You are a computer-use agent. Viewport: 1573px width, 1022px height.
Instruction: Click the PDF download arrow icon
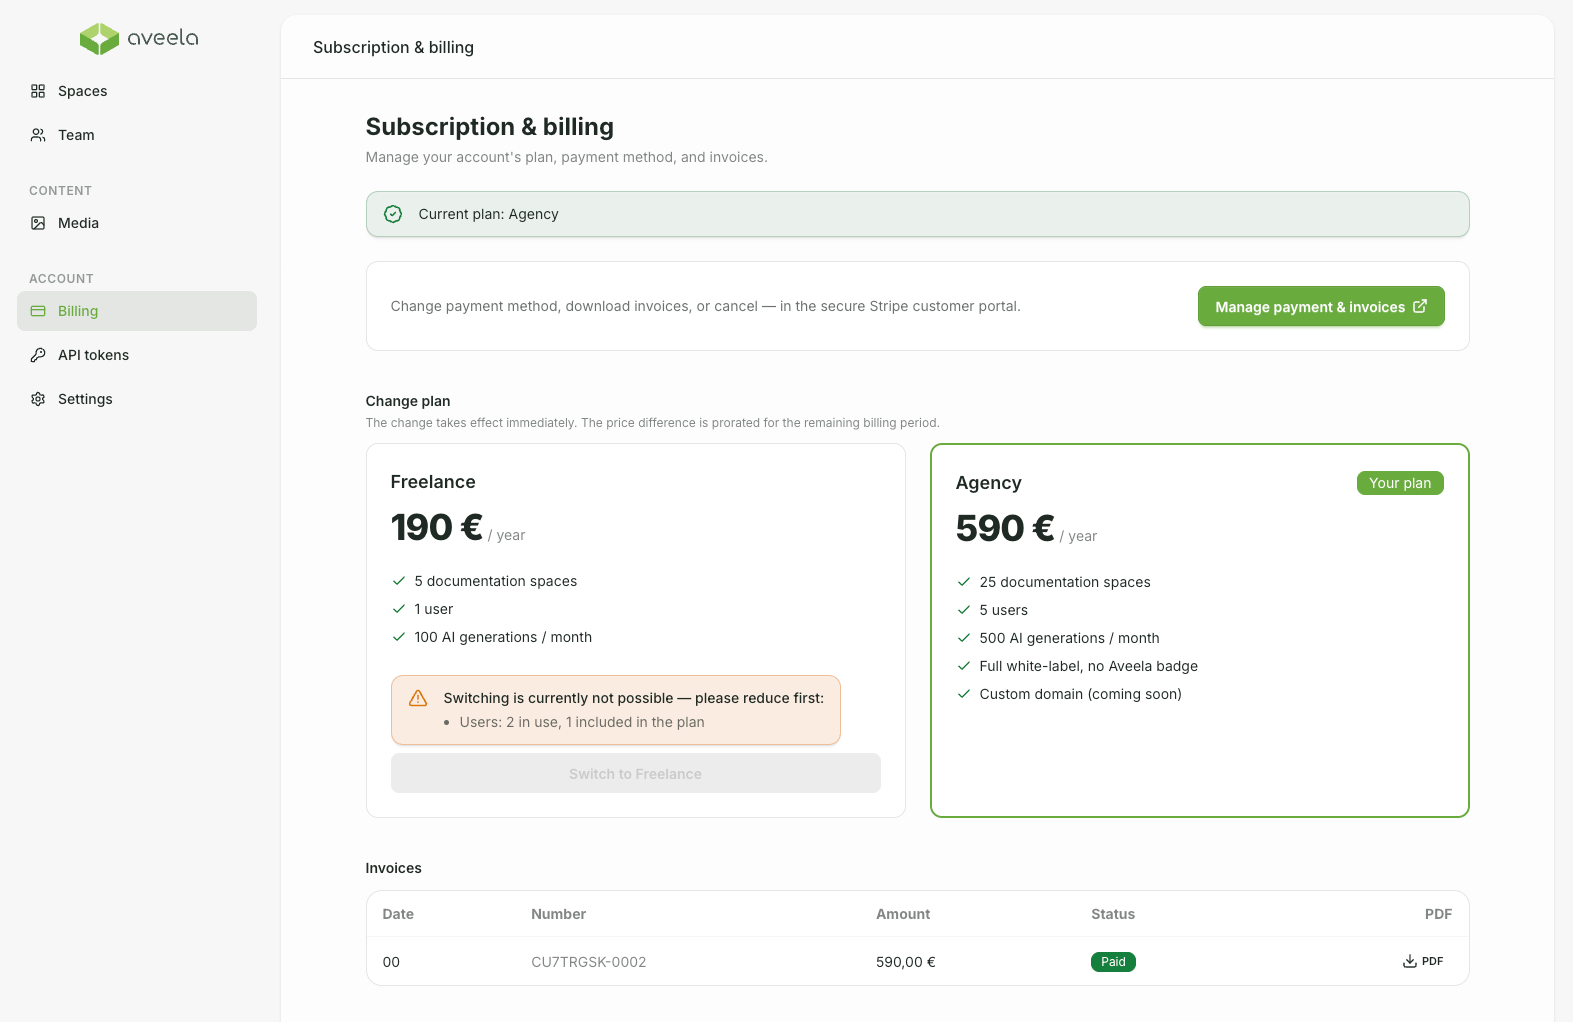(1409, 961)
